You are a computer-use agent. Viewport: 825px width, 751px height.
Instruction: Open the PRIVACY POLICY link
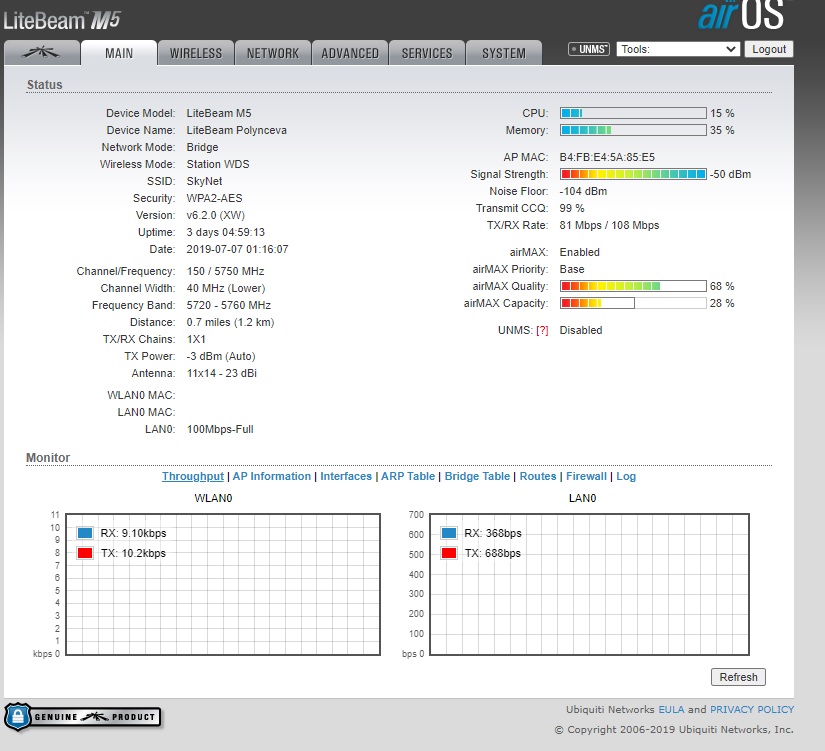pos(752,709)
